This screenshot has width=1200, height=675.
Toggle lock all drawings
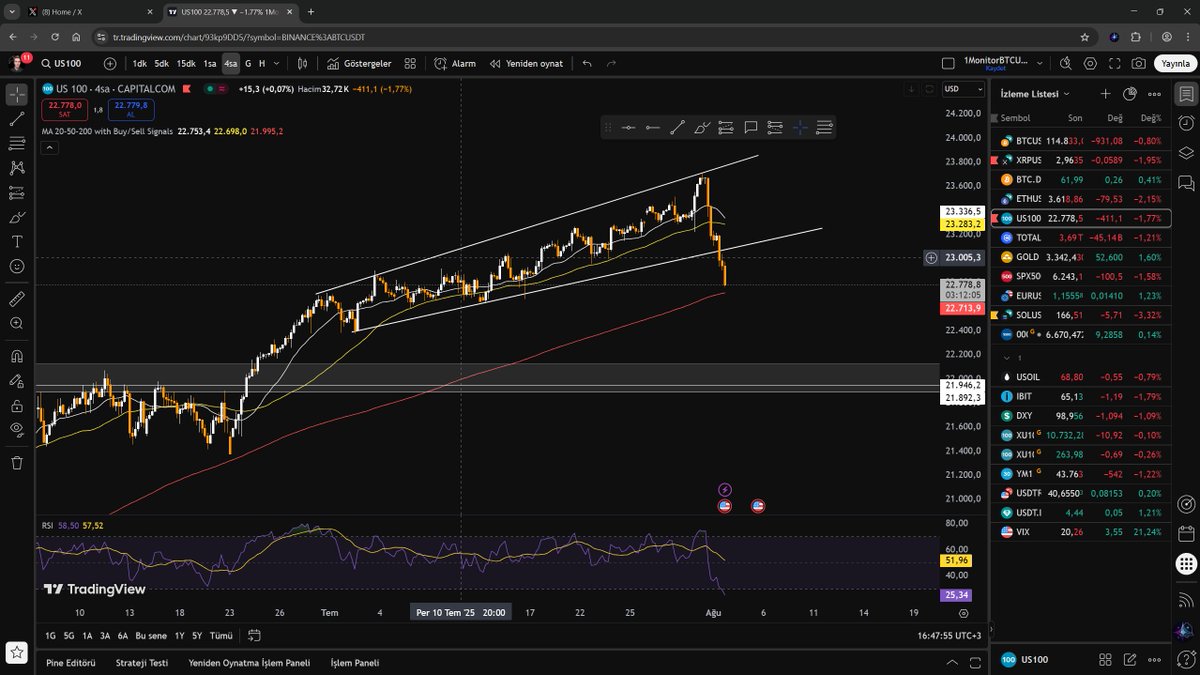17,405
